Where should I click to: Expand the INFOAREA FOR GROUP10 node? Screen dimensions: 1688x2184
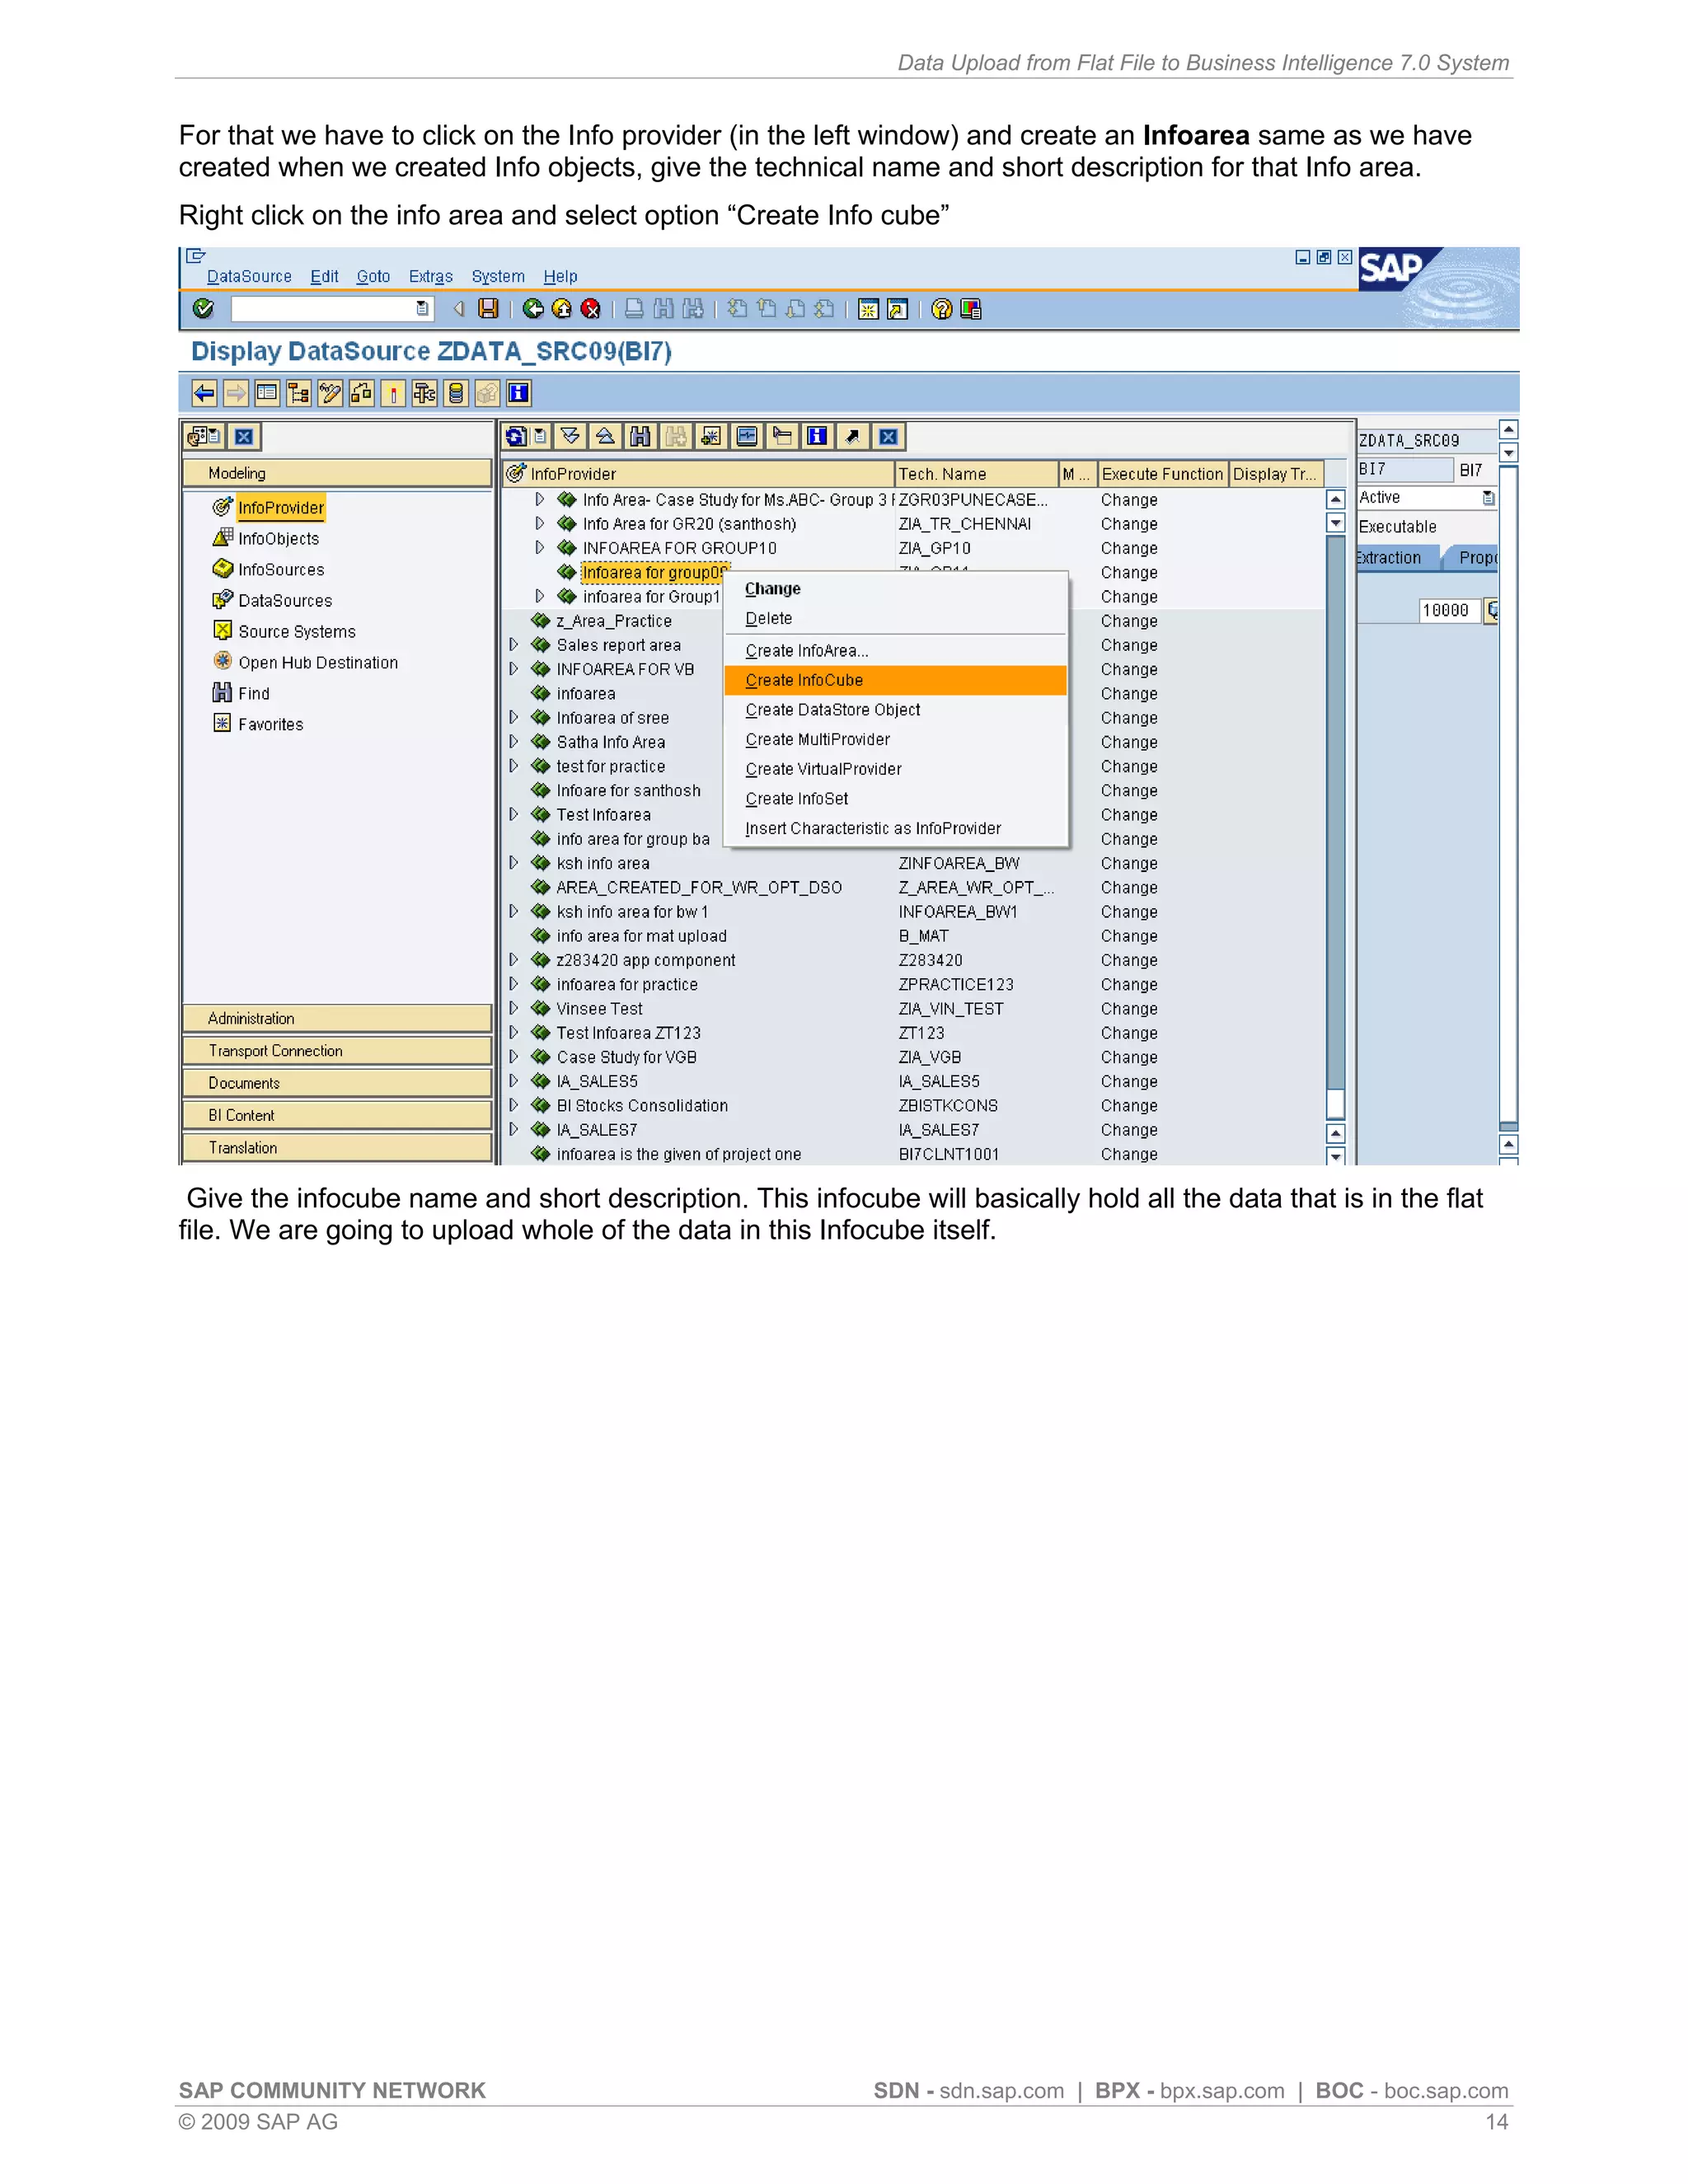point(540,548)
